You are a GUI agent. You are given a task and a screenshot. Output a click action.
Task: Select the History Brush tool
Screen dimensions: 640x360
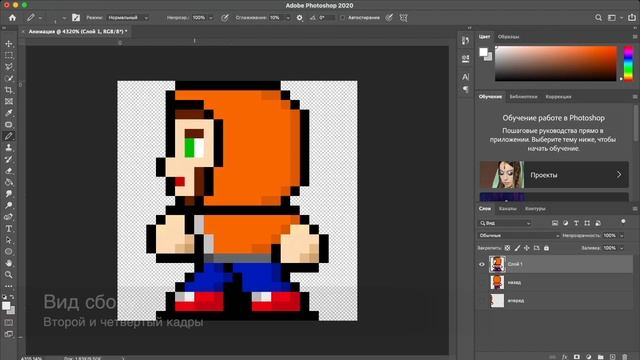[x=9, y=159]
